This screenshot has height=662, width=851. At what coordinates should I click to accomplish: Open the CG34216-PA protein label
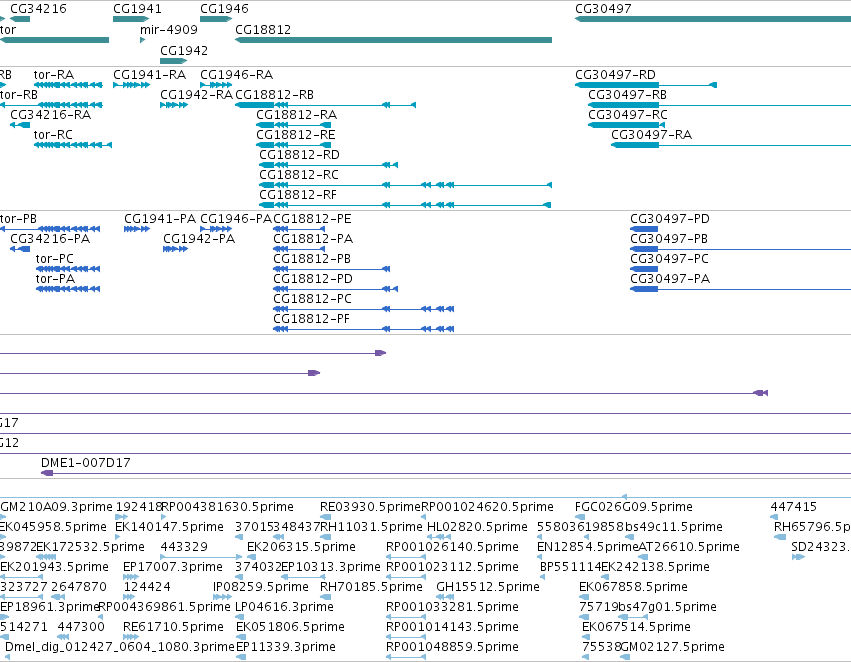[50, 239]
